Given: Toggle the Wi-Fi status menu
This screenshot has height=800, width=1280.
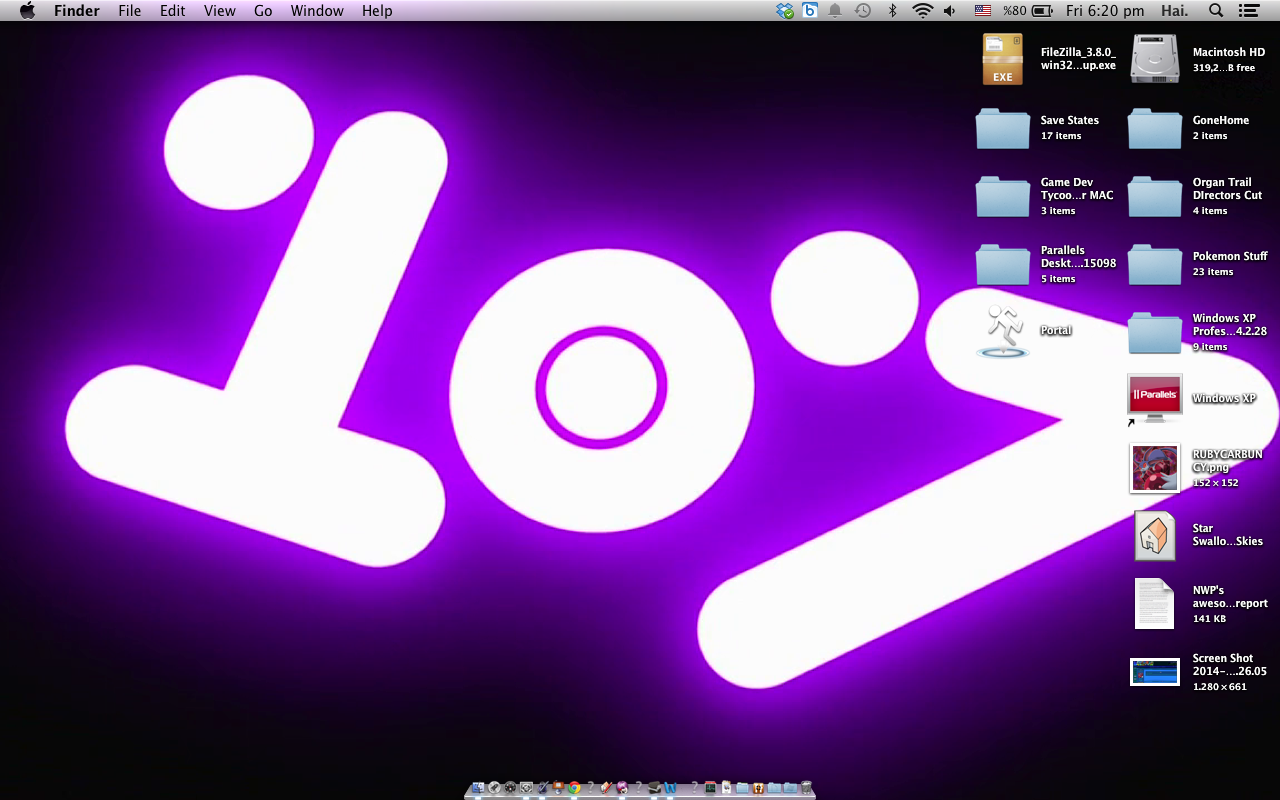Looking at the screenshot, I should point(922,11).
